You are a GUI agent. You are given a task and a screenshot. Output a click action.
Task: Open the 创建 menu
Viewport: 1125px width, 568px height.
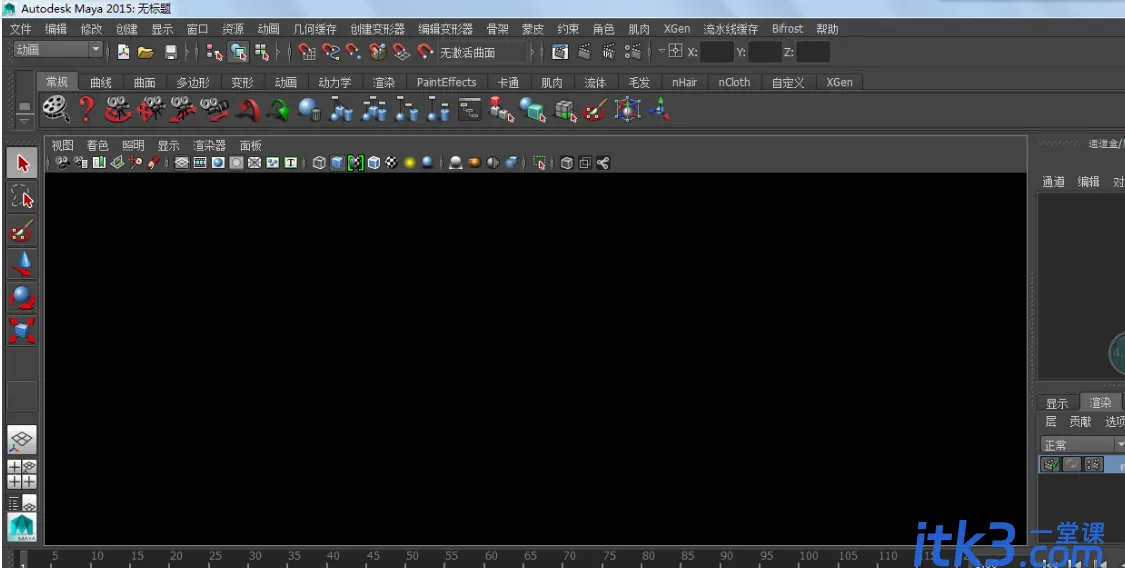tap(126, 29)
